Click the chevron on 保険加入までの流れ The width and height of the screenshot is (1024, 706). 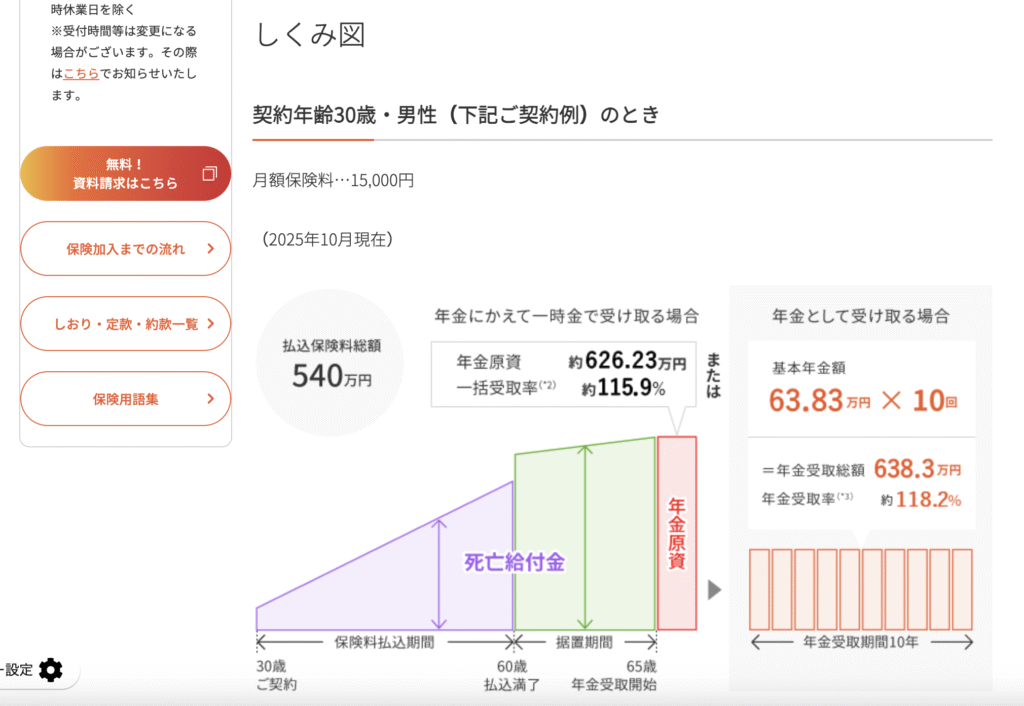[x=210, y=249]
